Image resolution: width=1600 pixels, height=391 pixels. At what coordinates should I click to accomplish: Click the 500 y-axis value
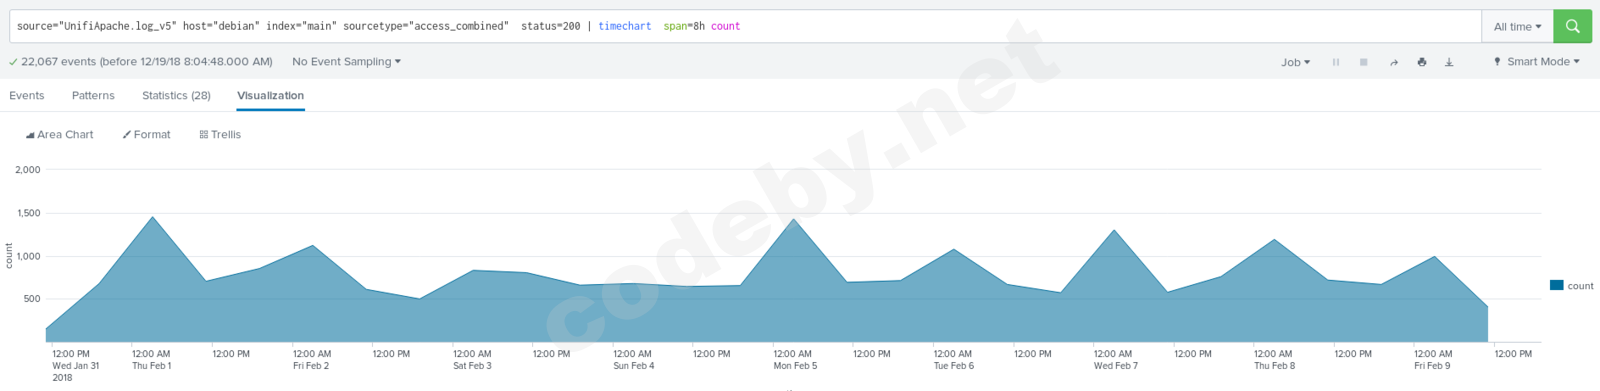32,299
